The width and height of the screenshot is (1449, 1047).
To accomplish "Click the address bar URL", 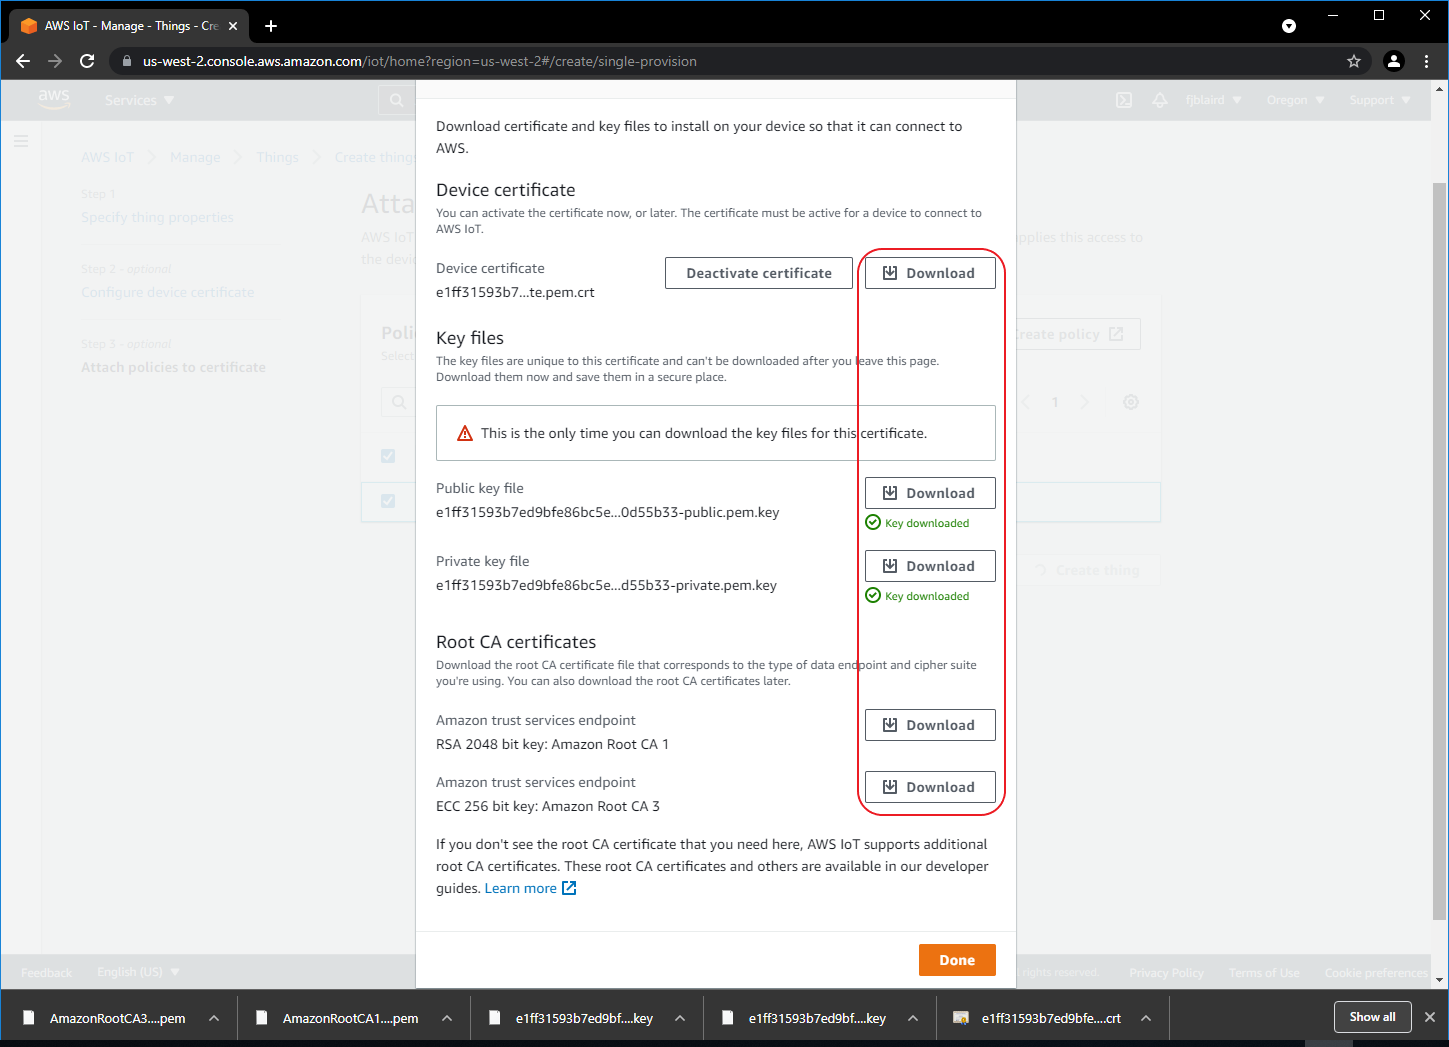I will click(420, 61).
